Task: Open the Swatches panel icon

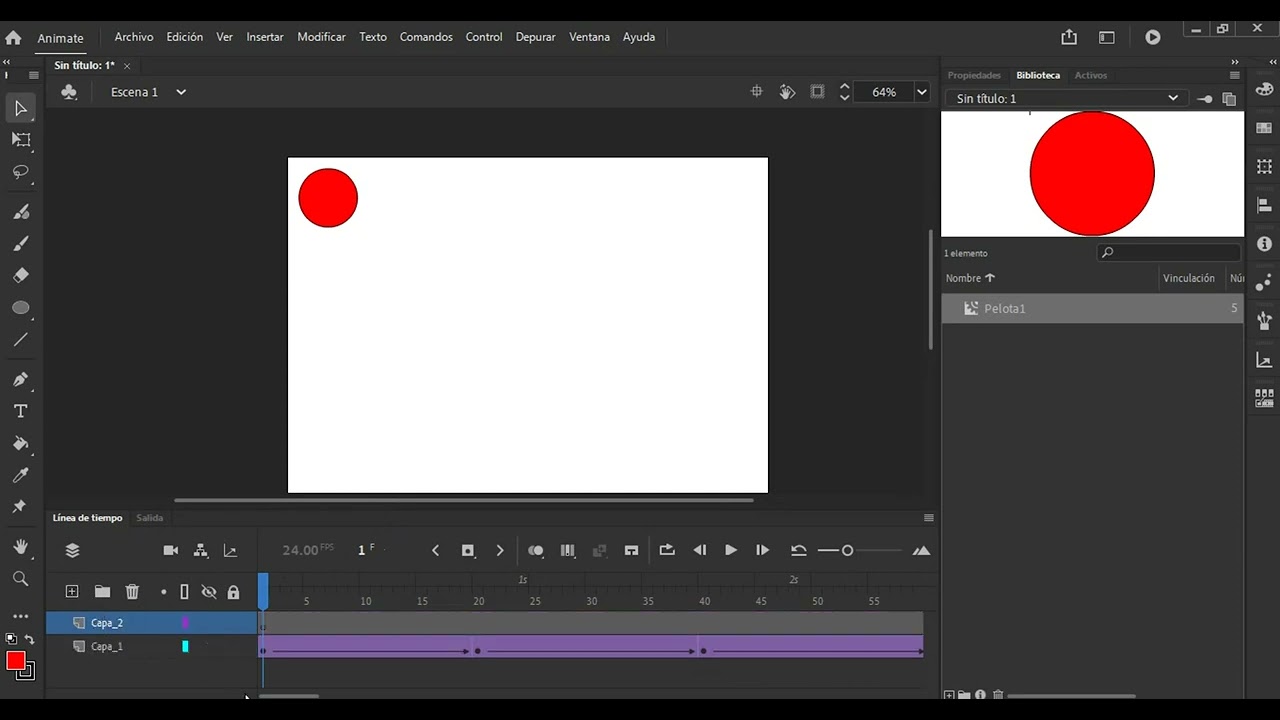Action: click(x=1265, y=128)
